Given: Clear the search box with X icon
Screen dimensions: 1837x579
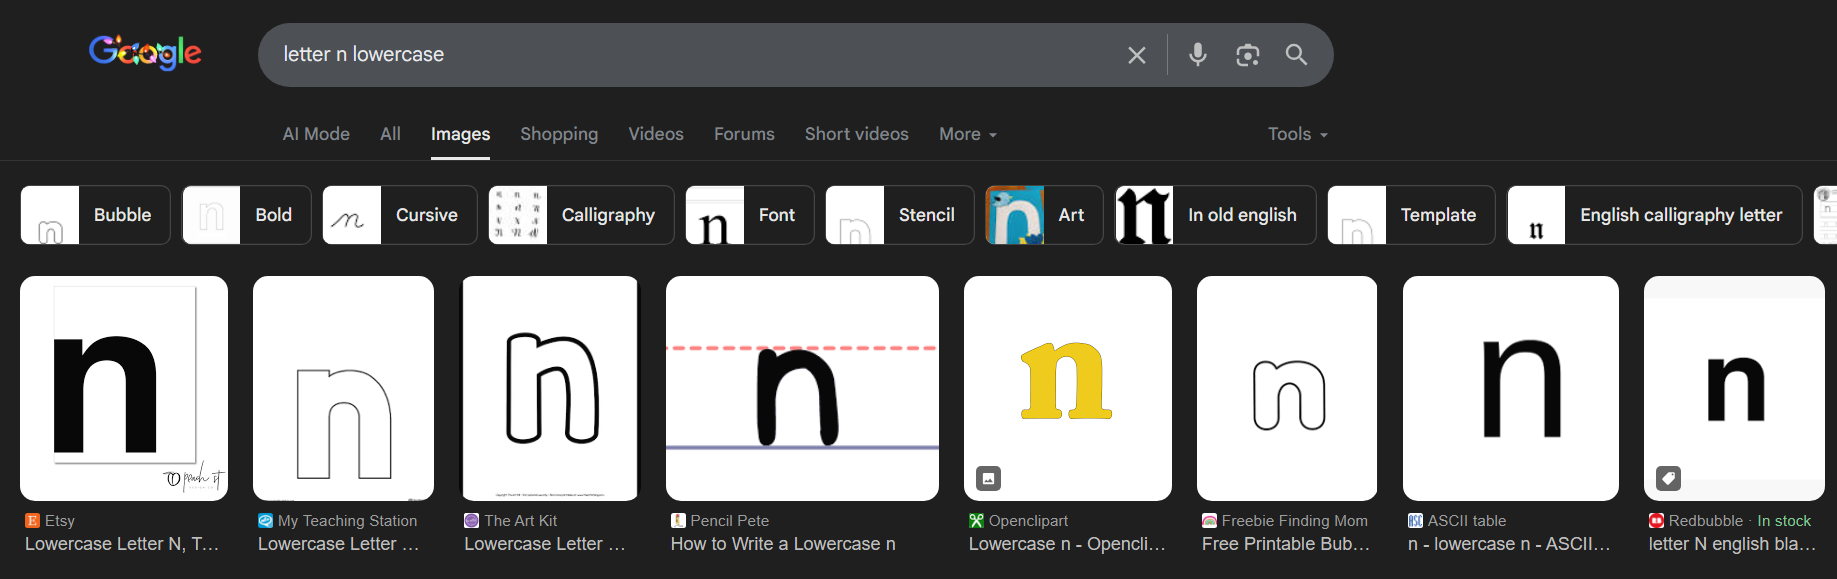Looking at the screenshot, I should point(1137,55).
